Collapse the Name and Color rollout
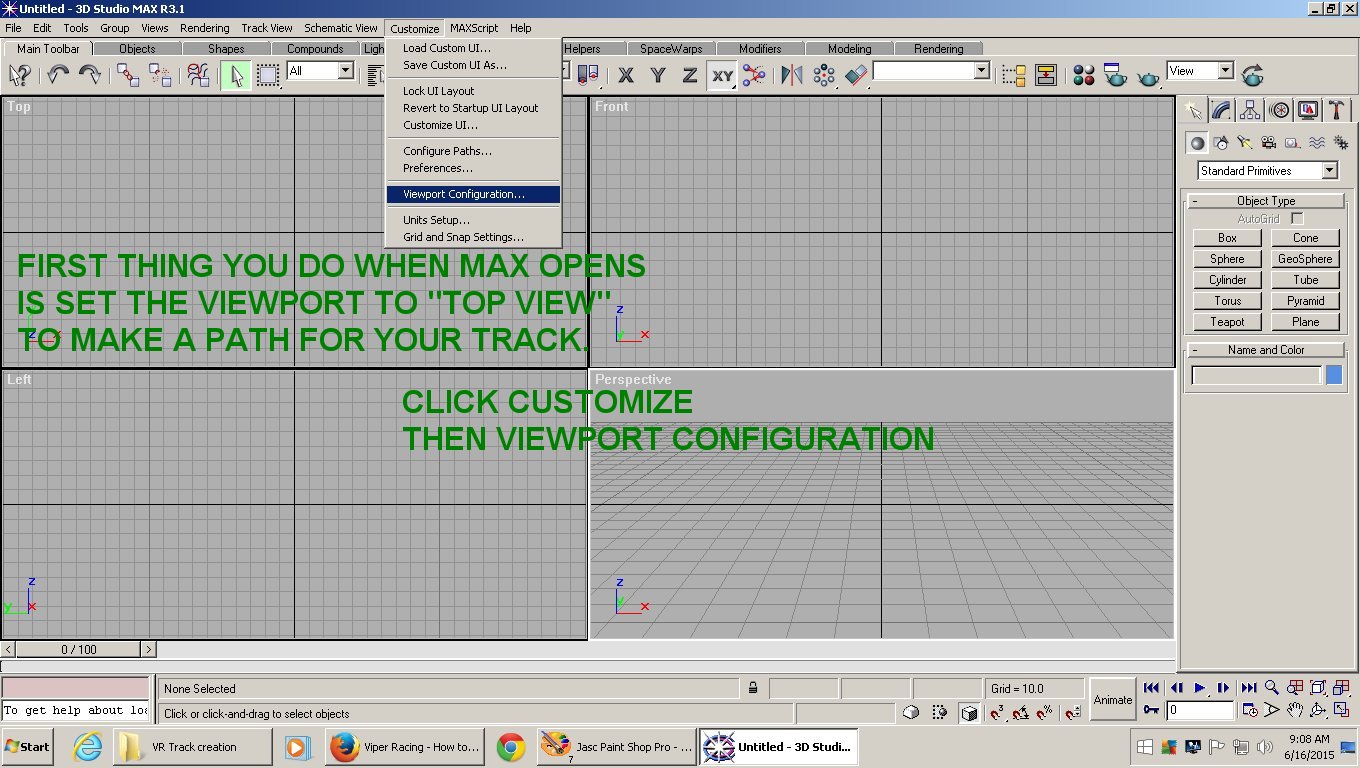The height and width of the screenshot is (768, 1360). [x=1265, y=350]
